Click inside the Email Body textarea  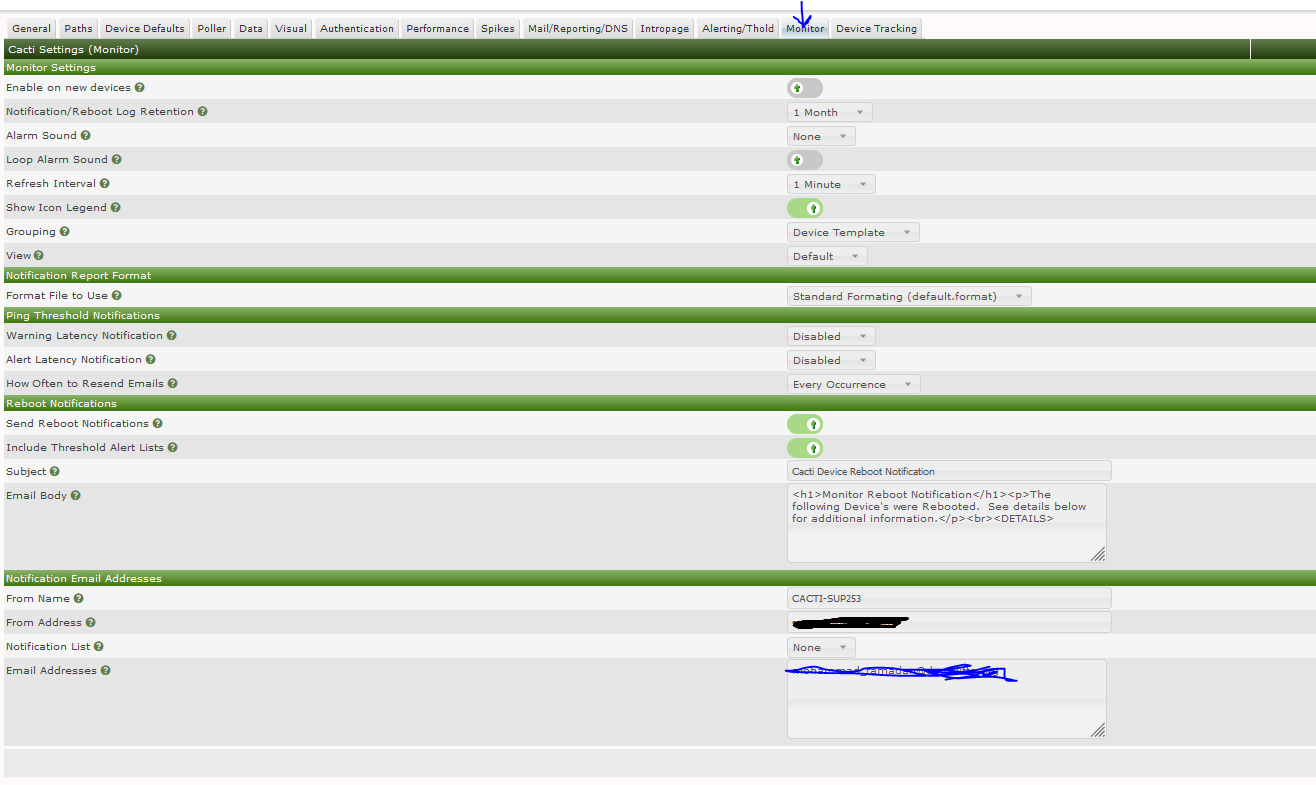coord(947,523)
